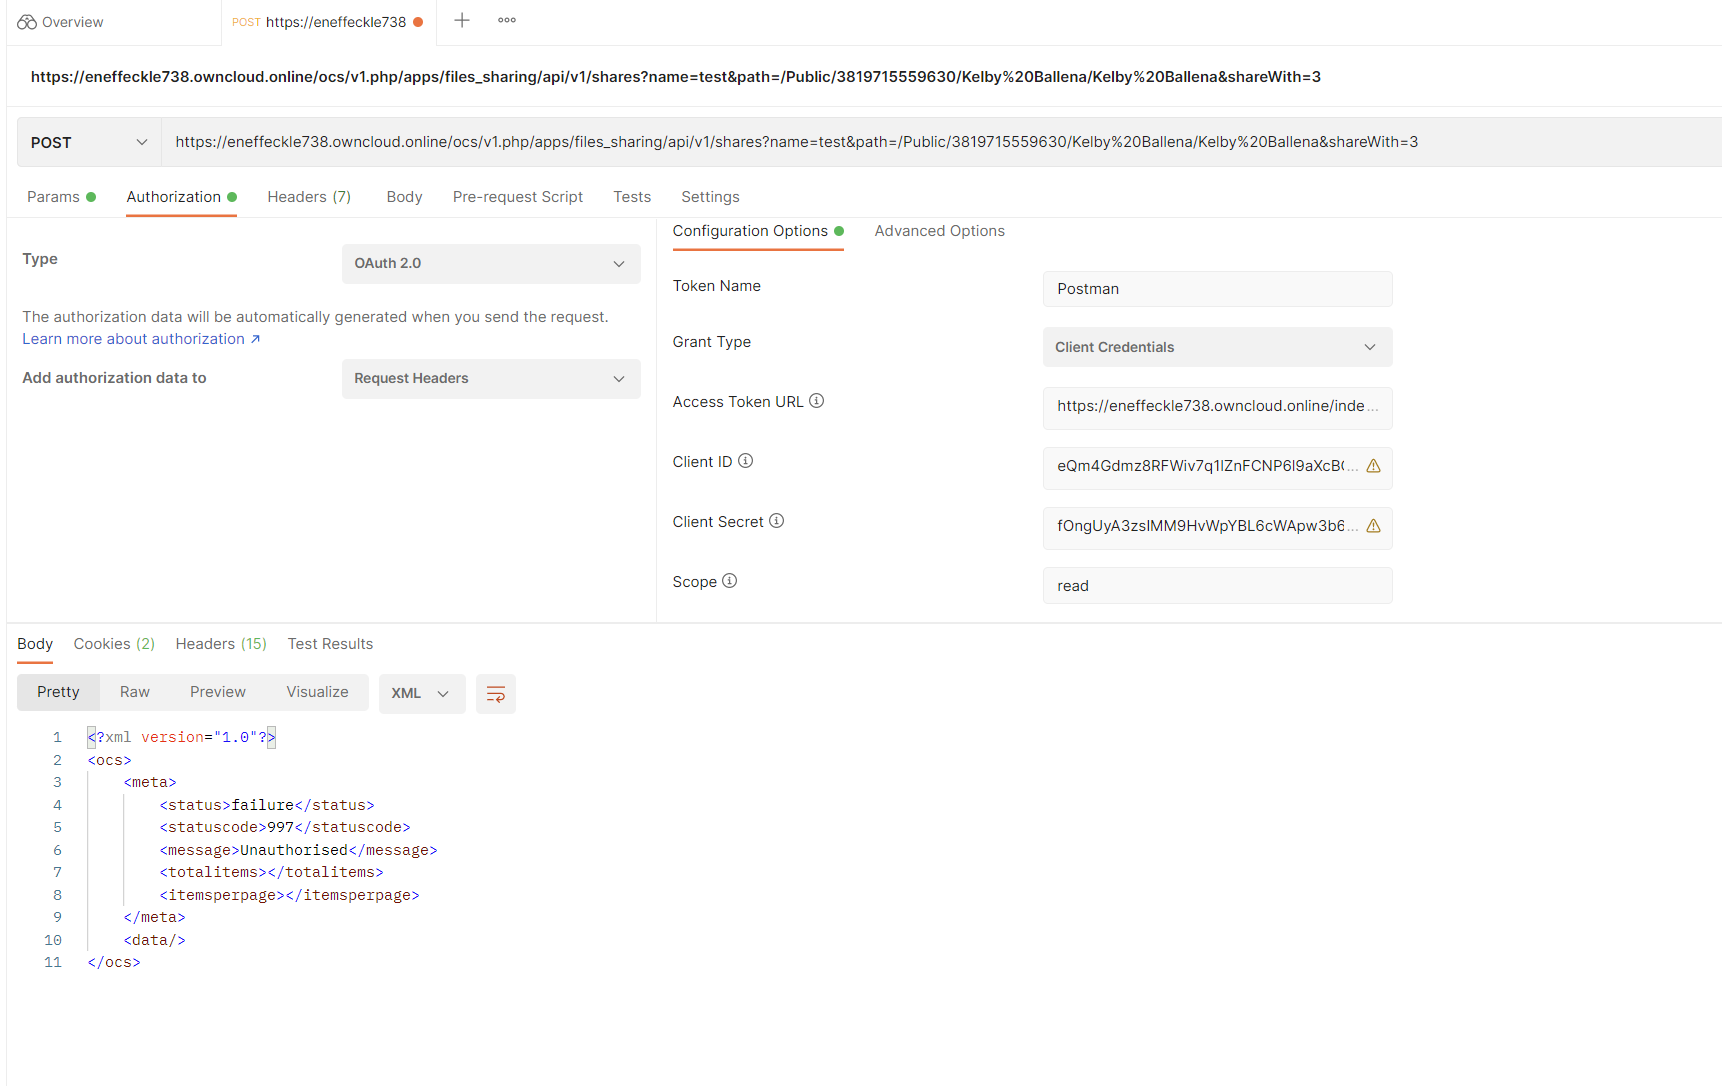Viewport: 1722px width, 1086px height.
Task: Click the itemsperpage line in response
Action: point(289,895)
